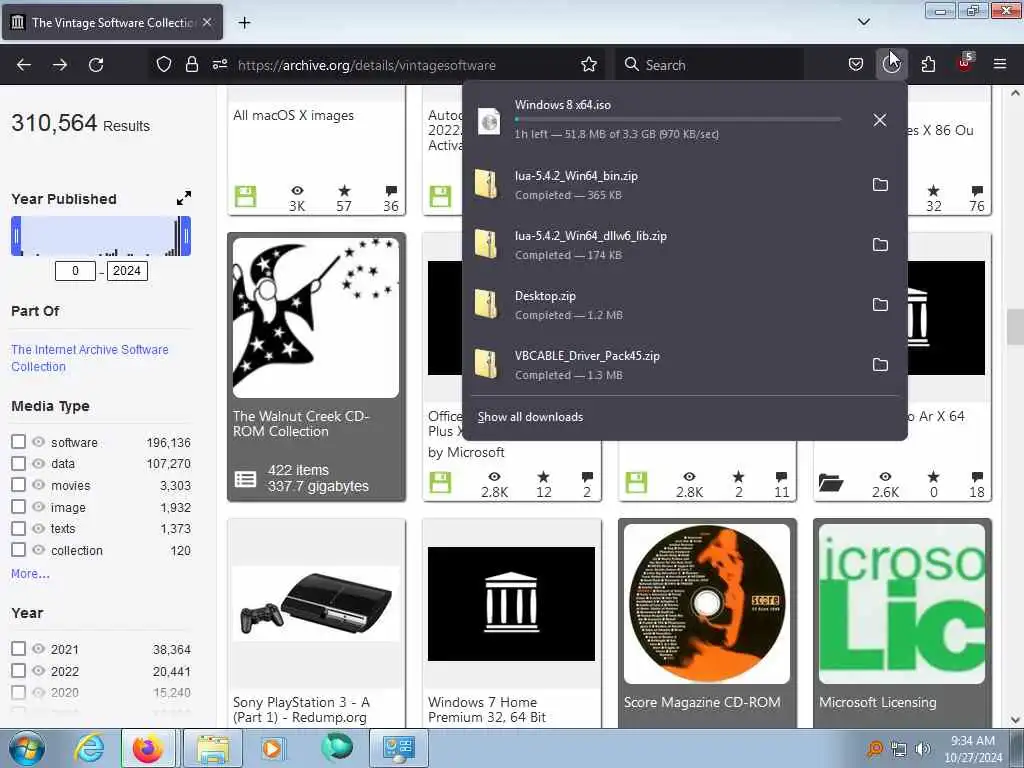Go back to the previous page
This screenshot has width=1024, height=768.
click(x=24, y=65)
